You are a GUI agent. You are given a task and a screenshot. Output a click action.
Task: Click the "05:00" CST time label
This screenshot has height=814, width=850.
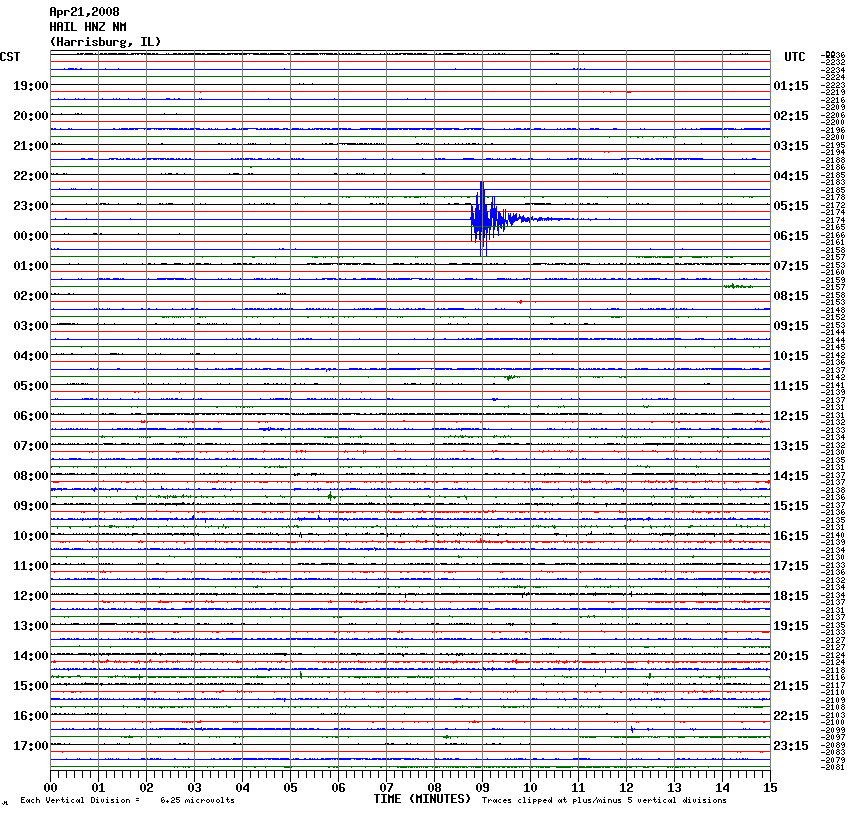tap(31, 386)
